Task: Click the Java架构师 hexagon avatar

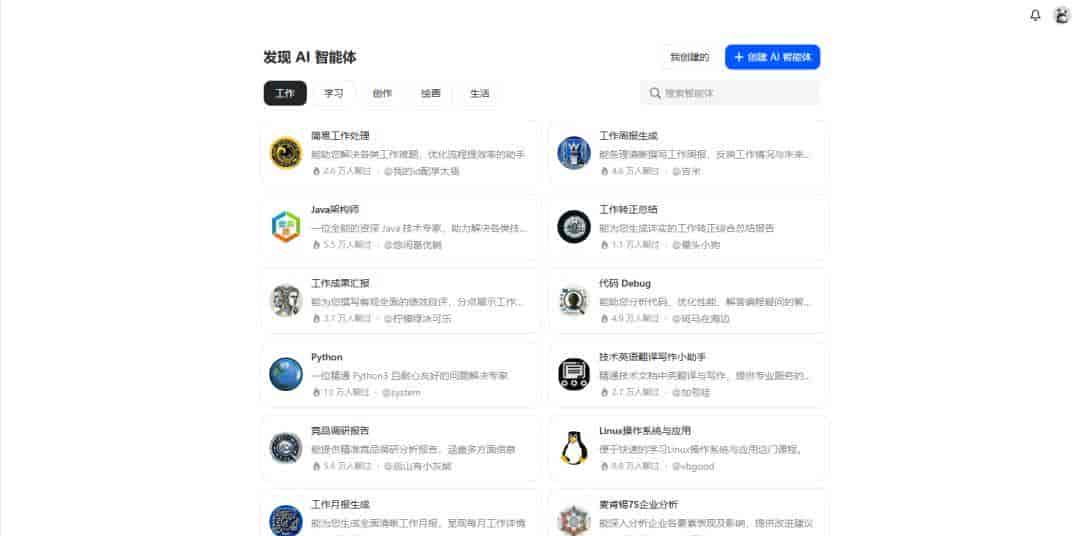Action: click(286, 227)
